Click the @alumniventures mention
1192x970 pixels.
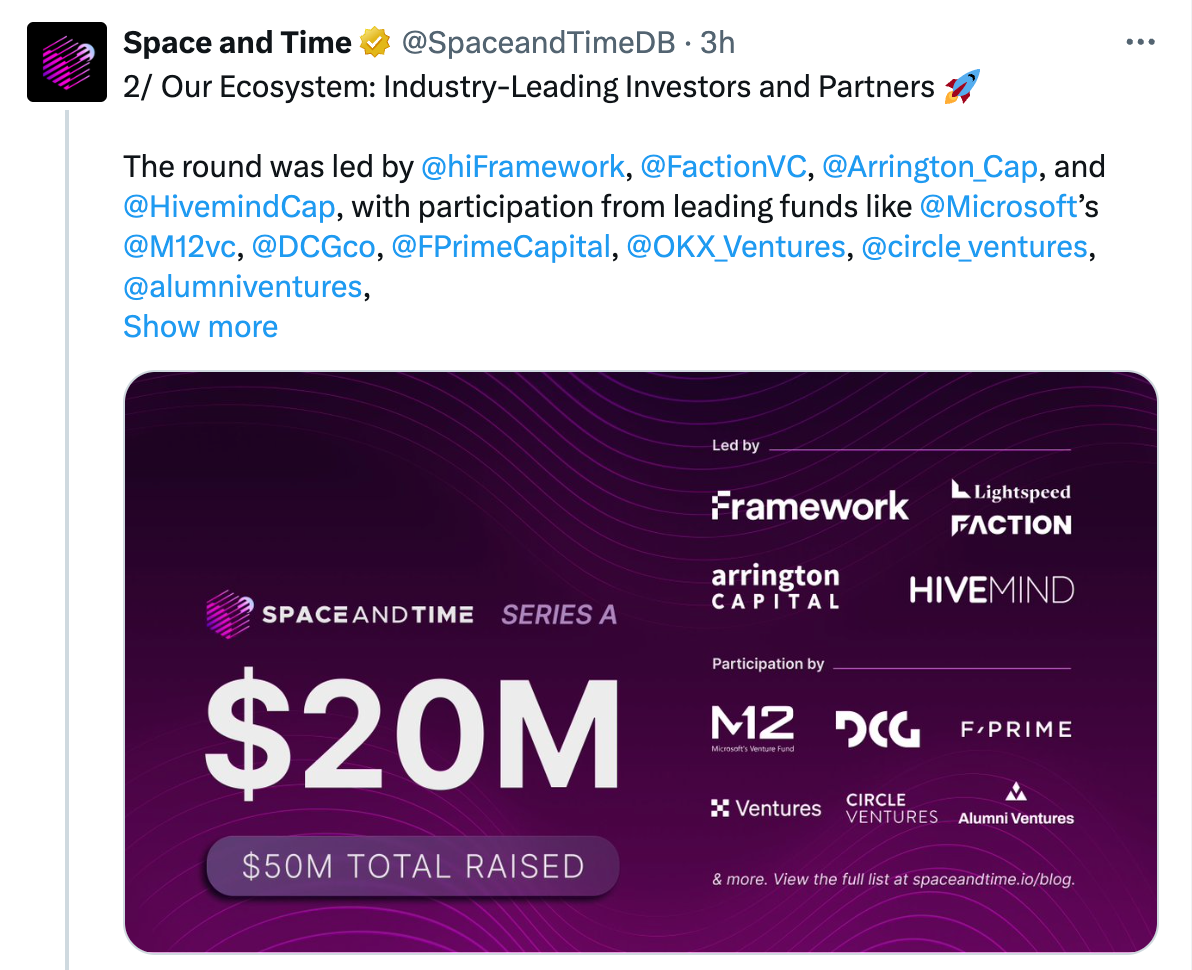242,287
